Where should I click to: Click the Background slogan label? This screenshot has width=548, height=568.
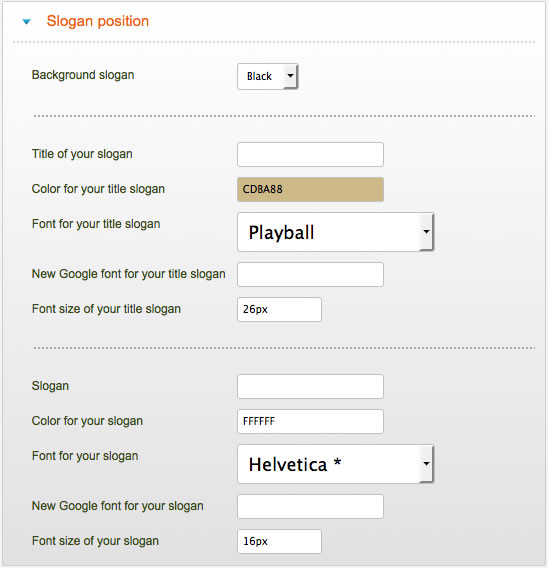[83, 75]
